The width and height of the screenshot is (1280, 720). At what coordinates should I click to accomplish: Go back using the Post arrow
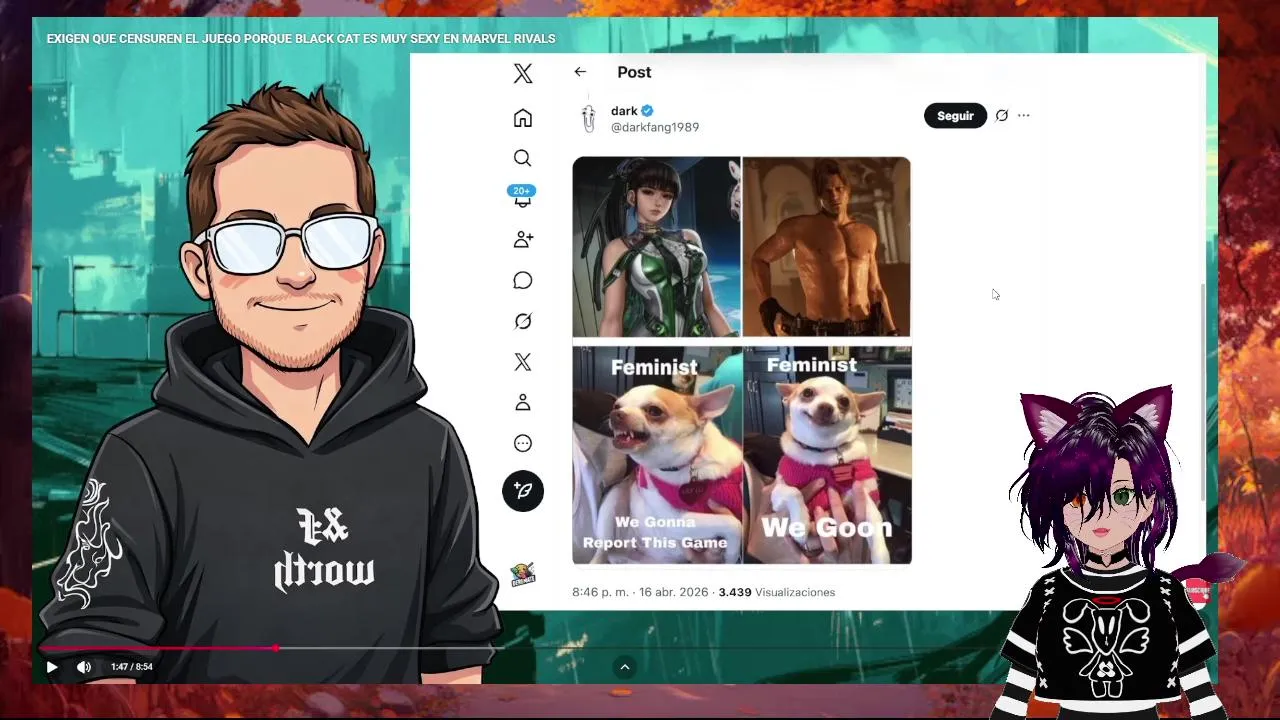point(580,72)
